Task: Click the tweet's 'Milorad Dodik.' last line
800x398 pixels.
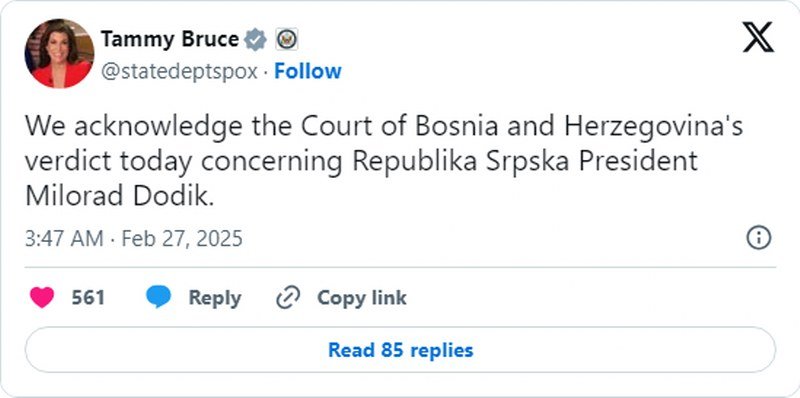Action: 119,196
